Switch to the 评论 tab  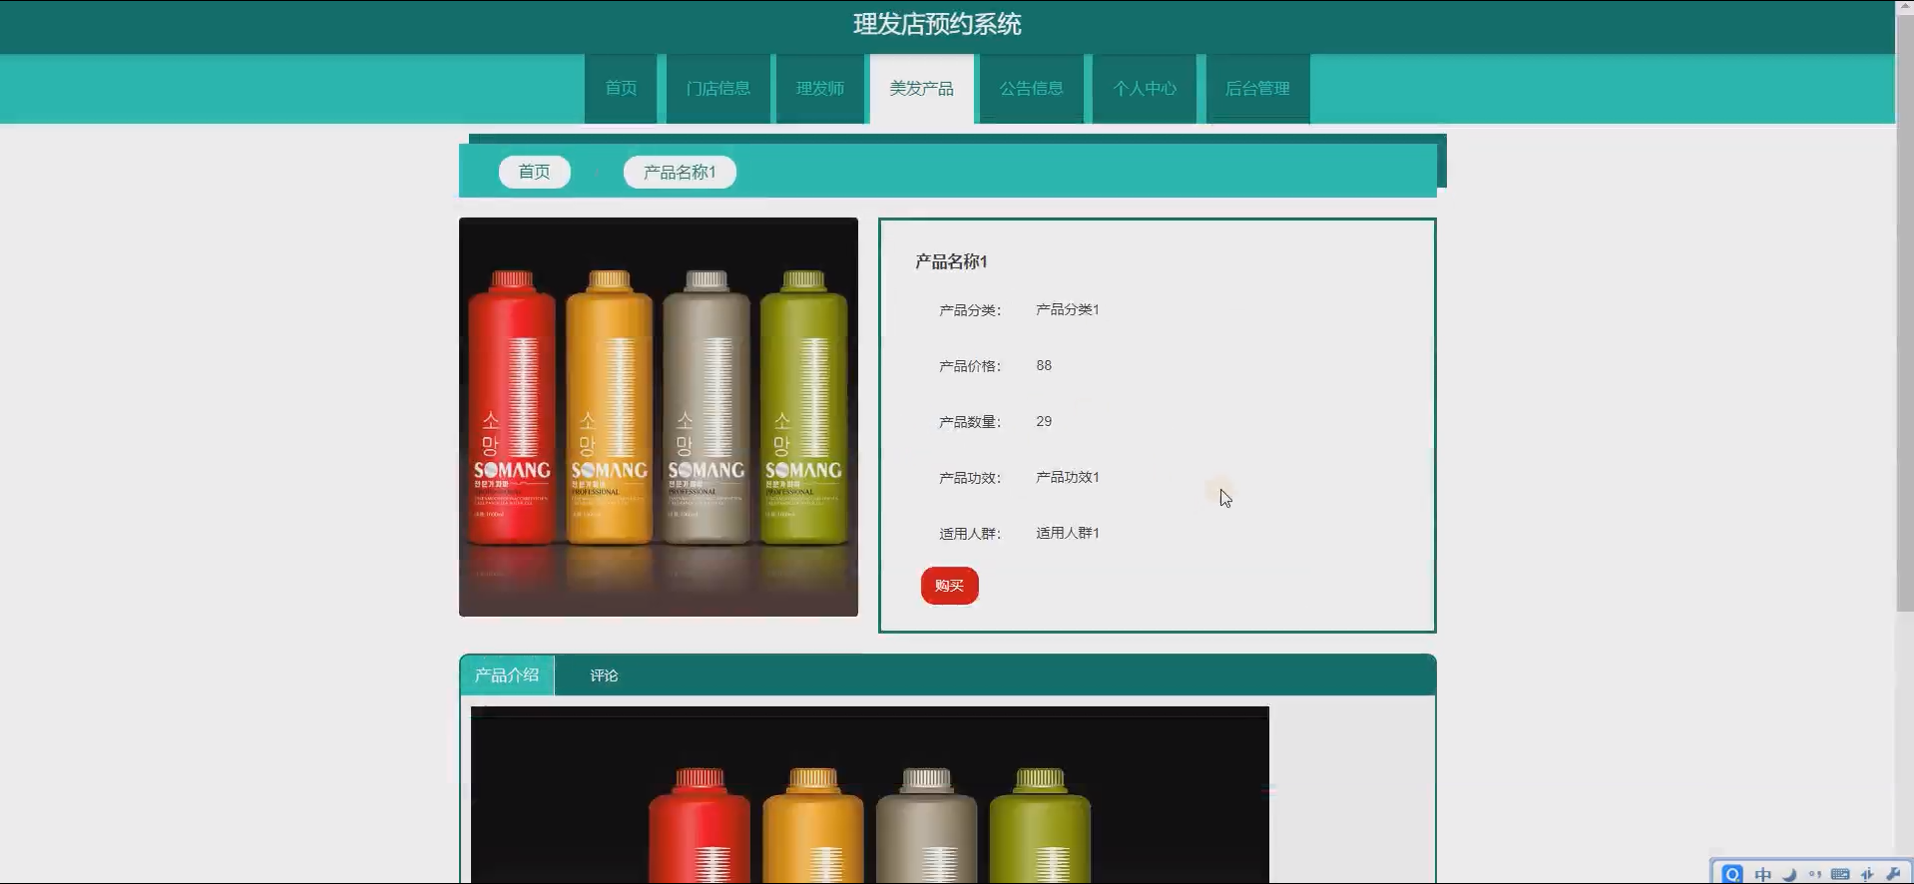pyautogui.click(x=604, y=675)
